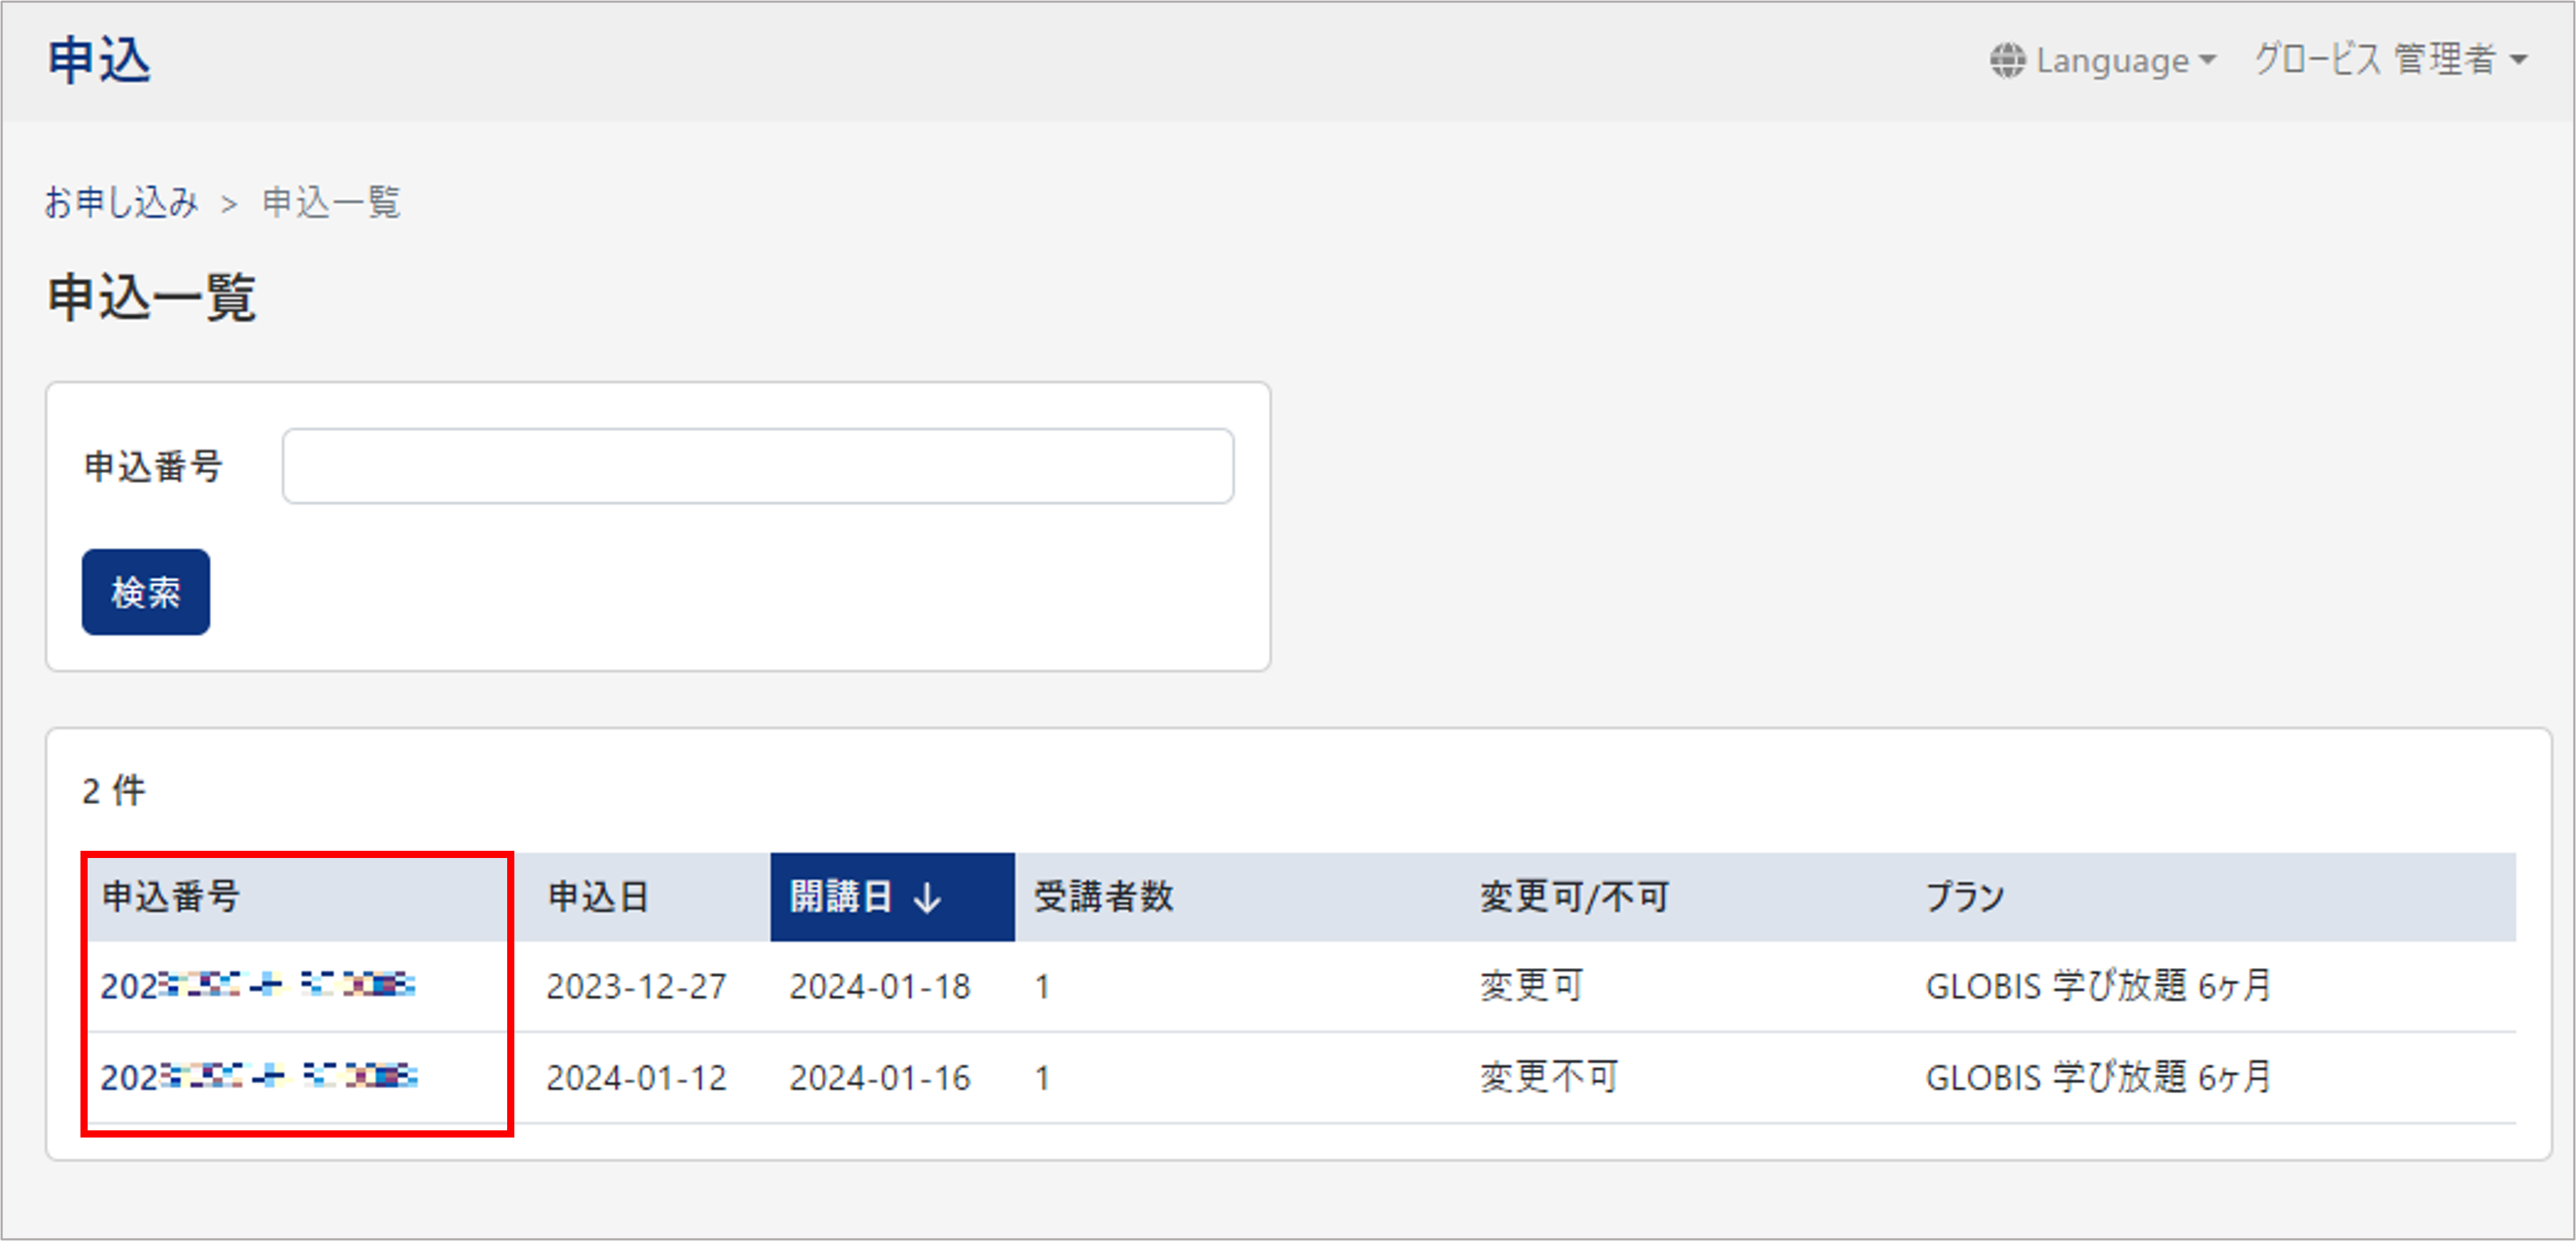The height and width of the screenshot is (1241, 2576).
Task: Select first row's GLOBIS 学び放題 6ヶ月 plan
Action: tap(2098, 986)
